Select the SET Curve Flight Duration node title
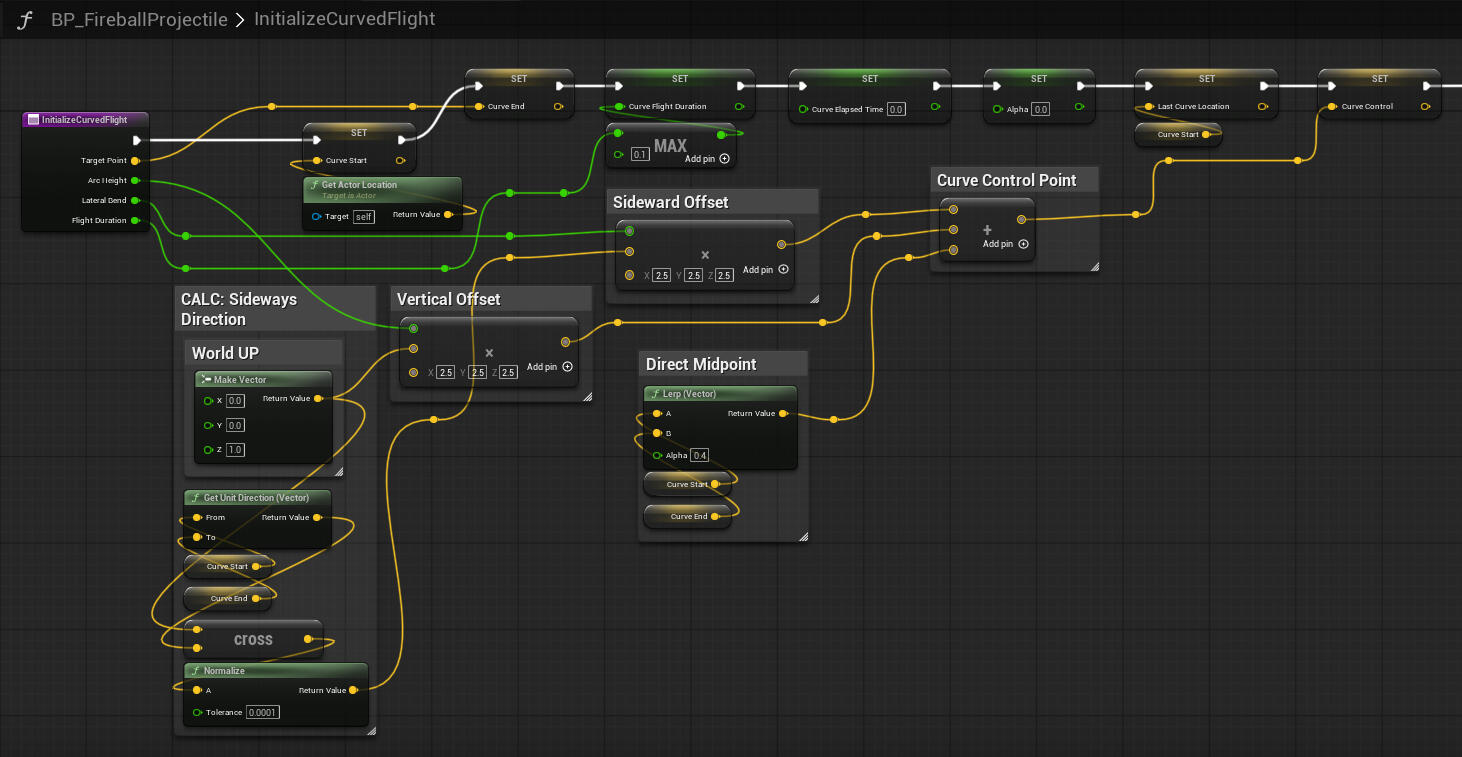Screen dimensions: 1462x757 click(680, 79)
